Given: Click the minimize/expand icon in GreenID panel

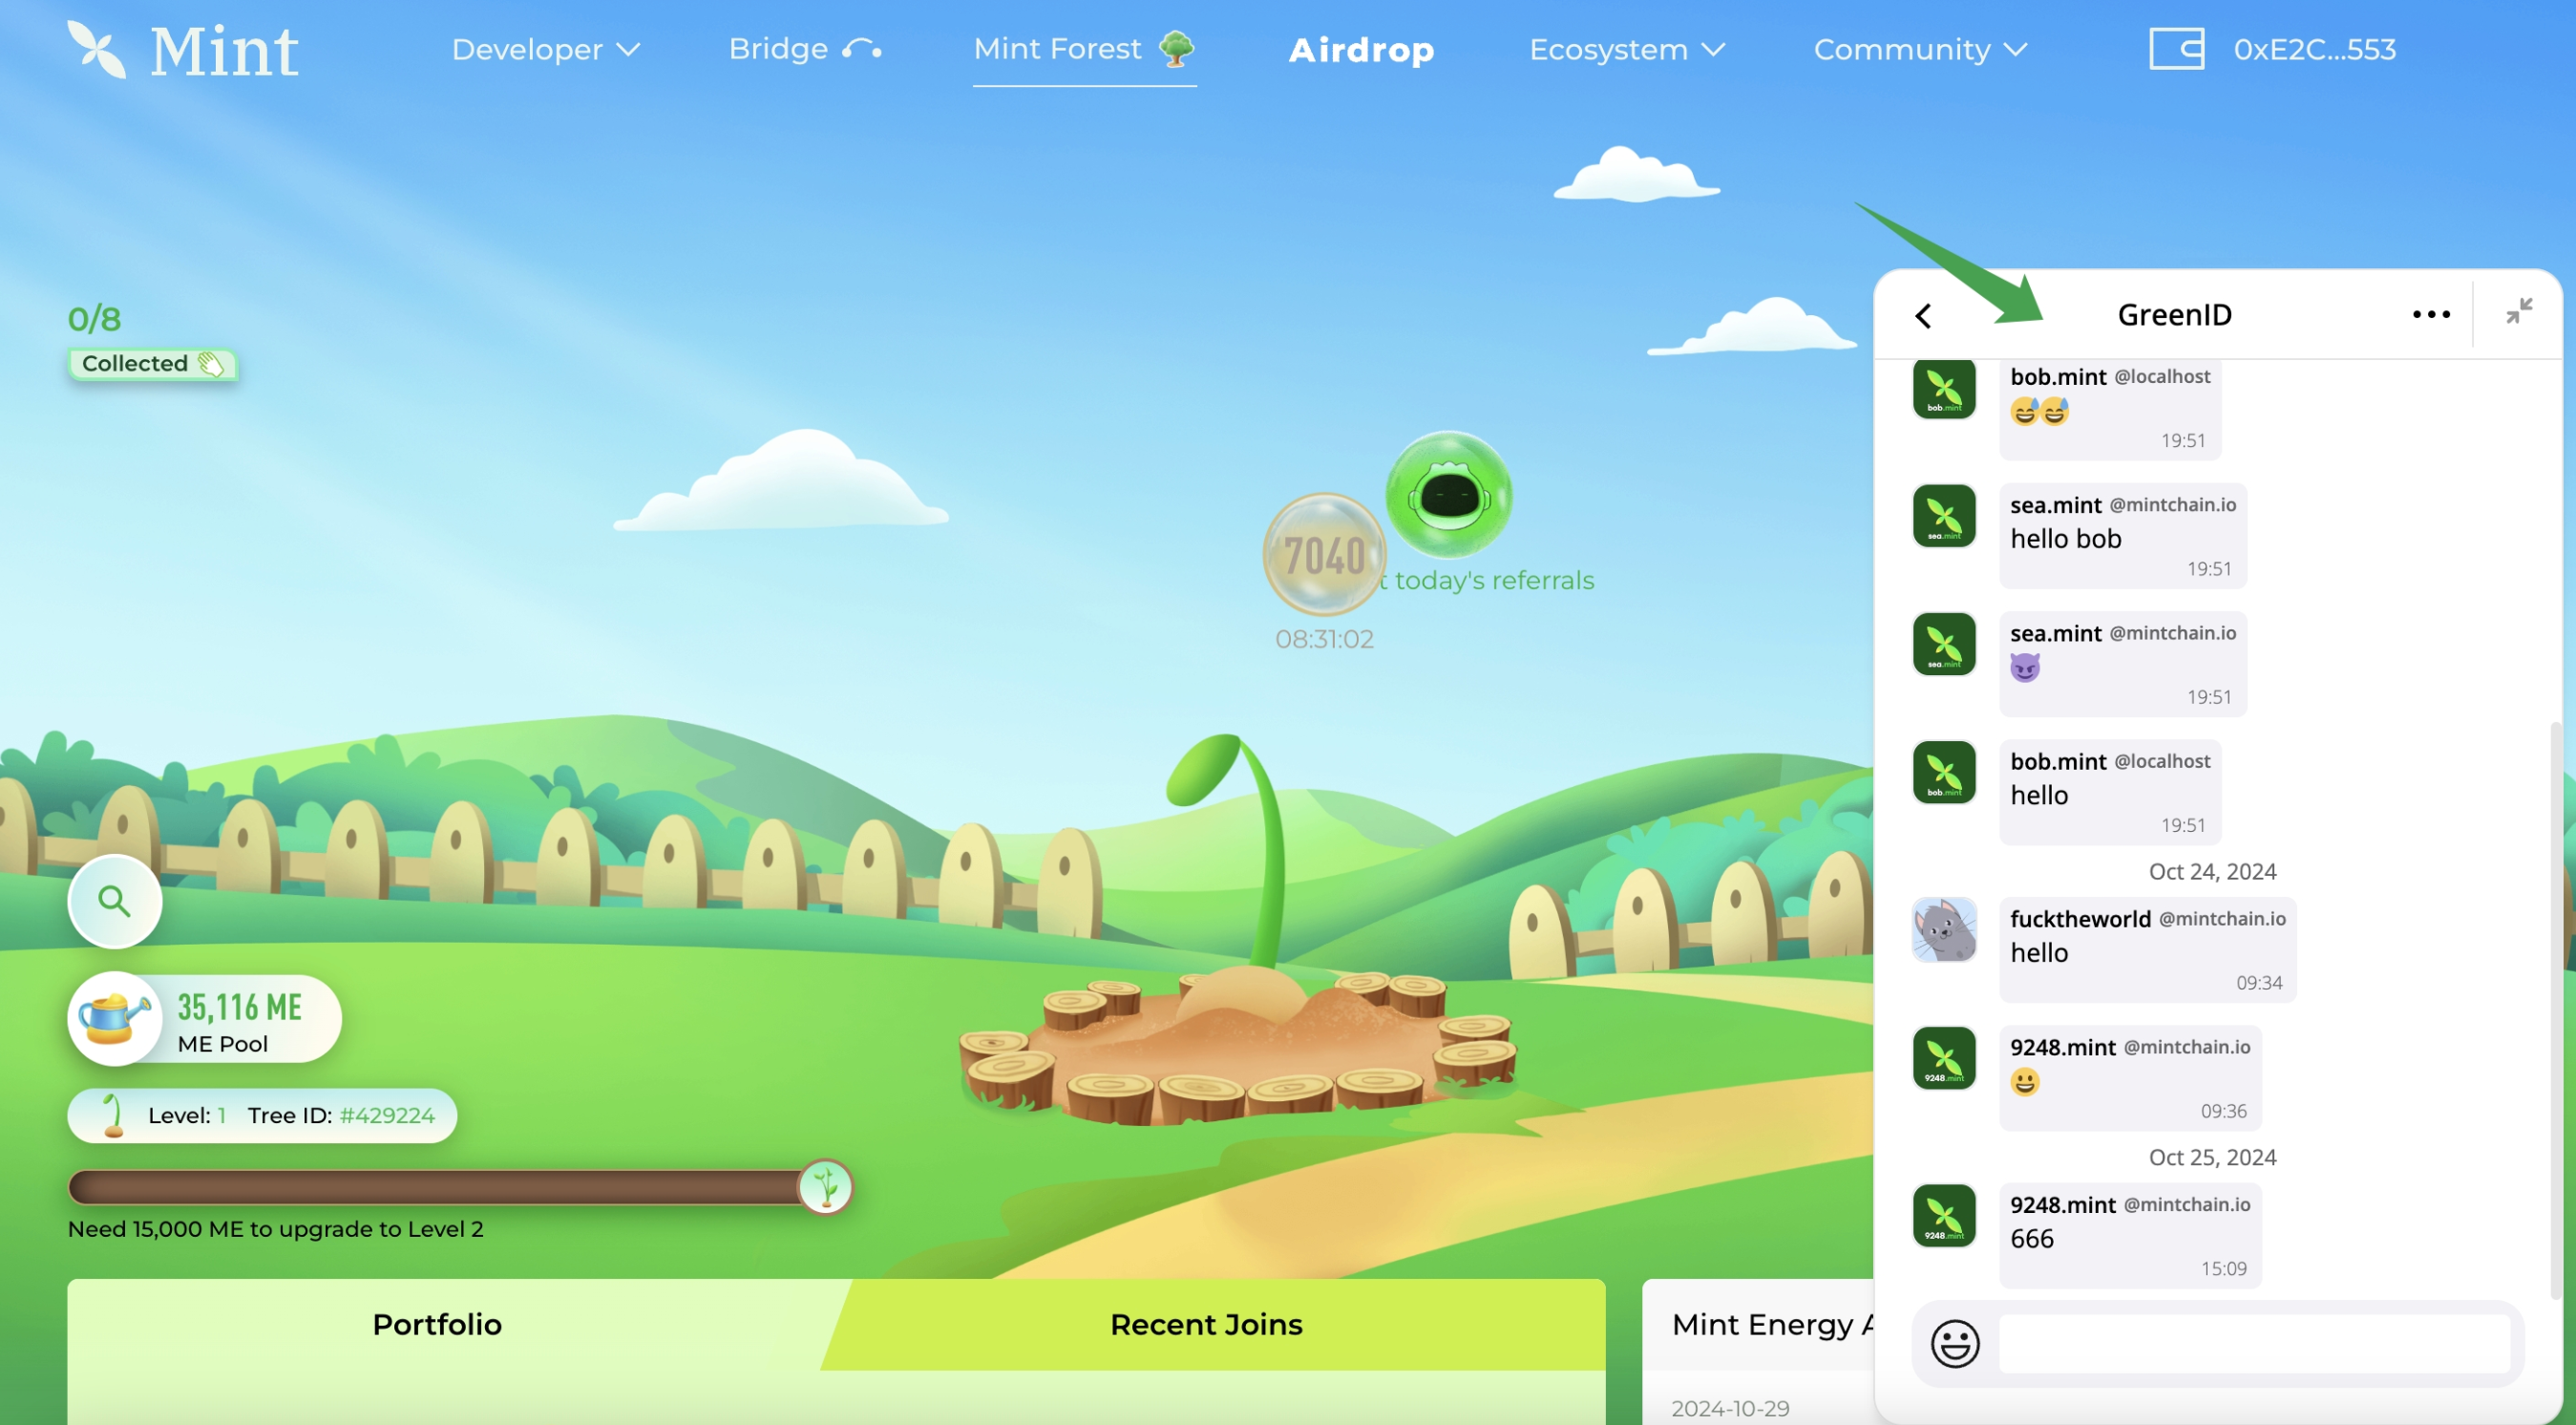Looking at the screenshot, I should 2518,312.
